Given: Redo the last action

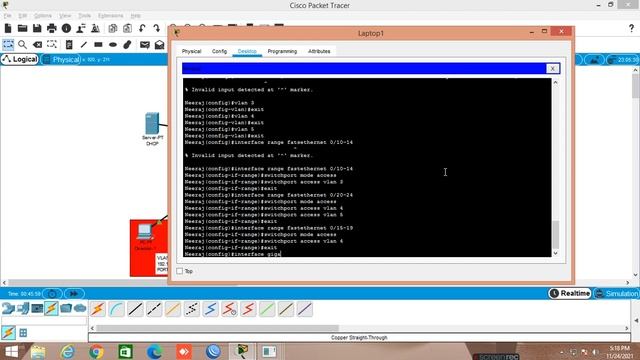Looking at the screenshot, I should pyautogui.click(x=157, y=28).
